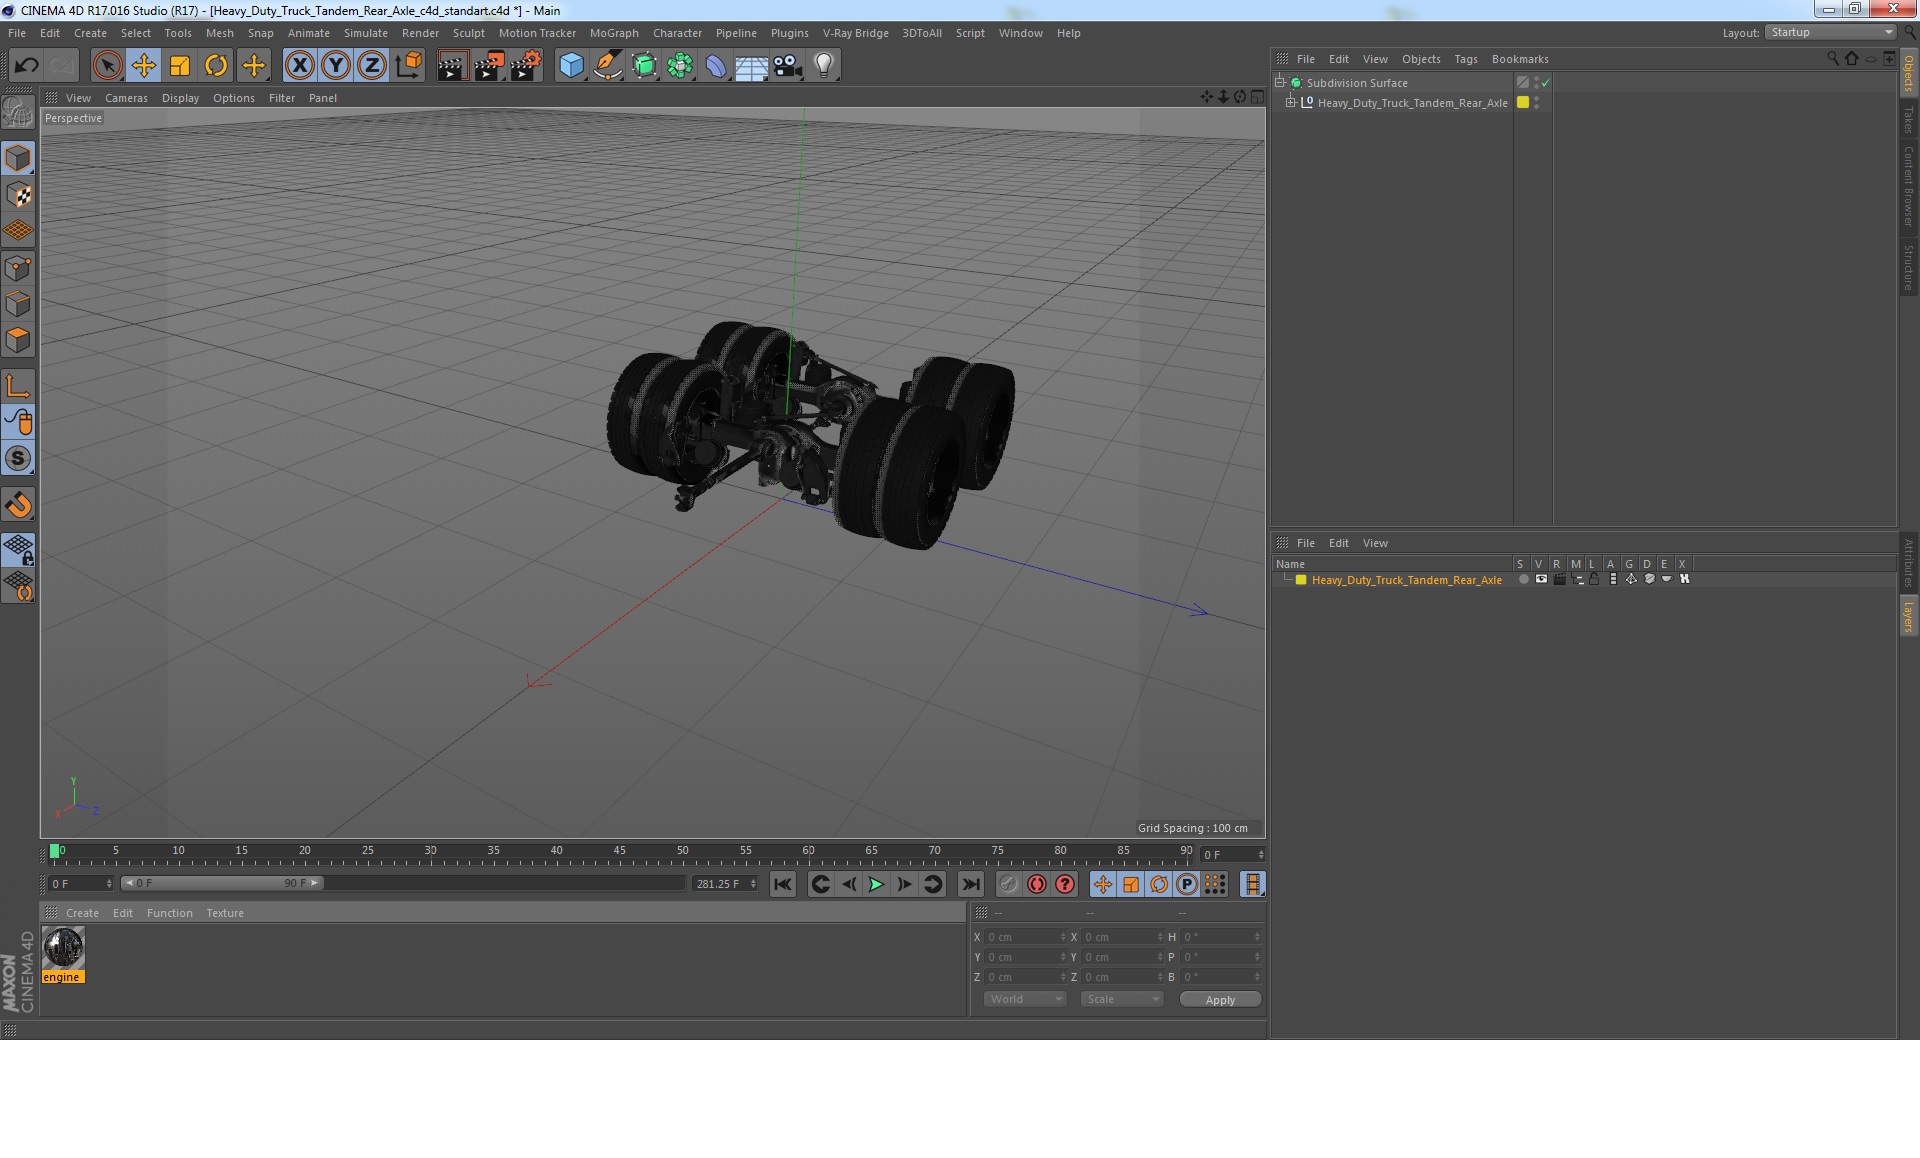The height and width of the screenshot is (1158, 1920).
Task: Activate the Rotate tool
Action: (x=216, y=66)
